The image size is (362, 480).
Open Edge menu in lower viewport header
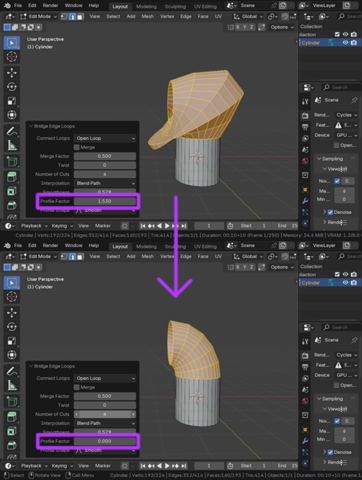(x=186, y=256)
